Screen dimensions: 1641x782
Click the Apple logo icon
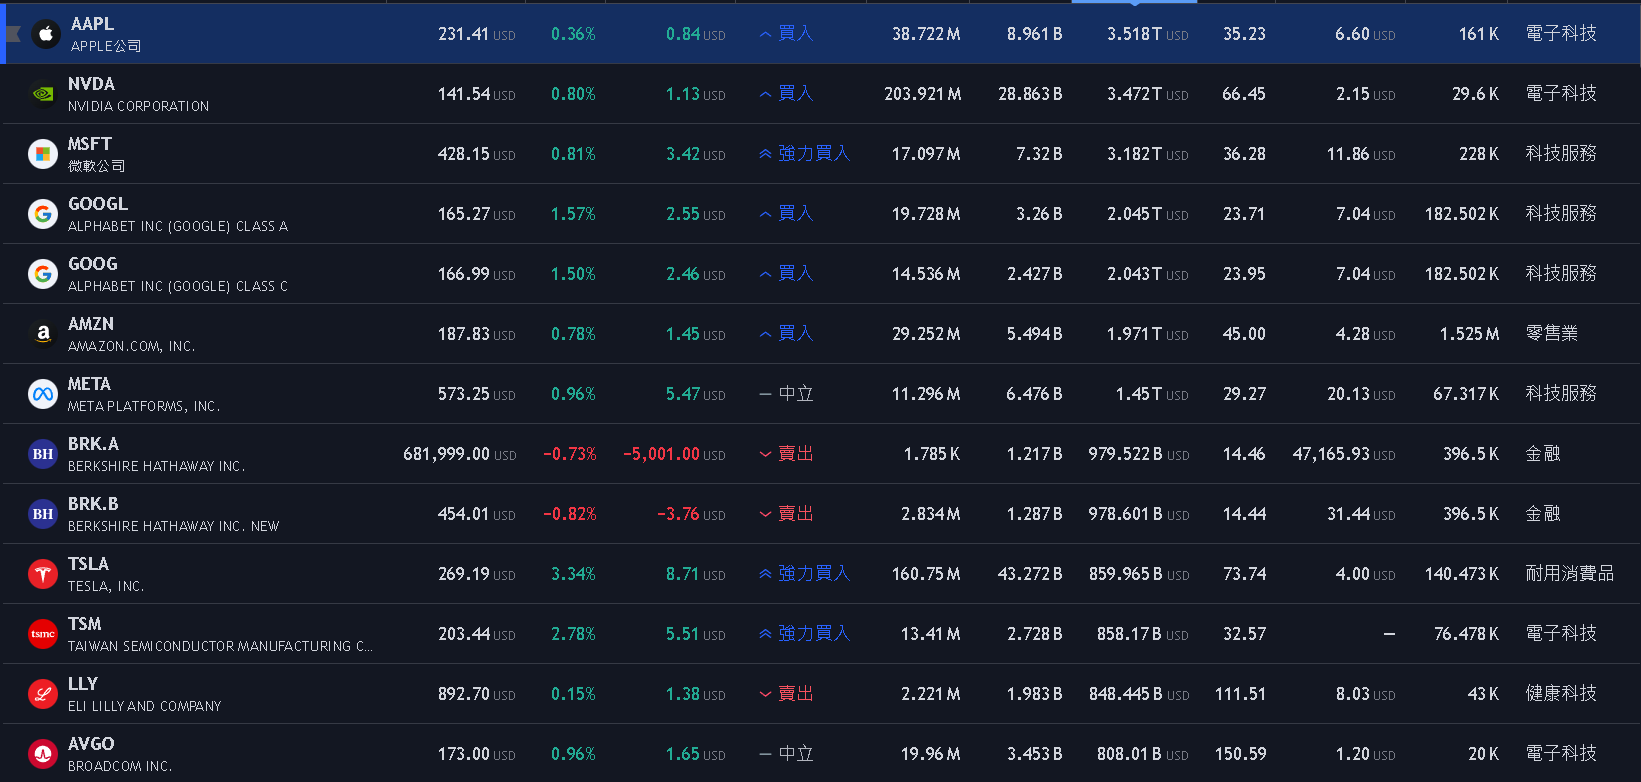(46, 34)
